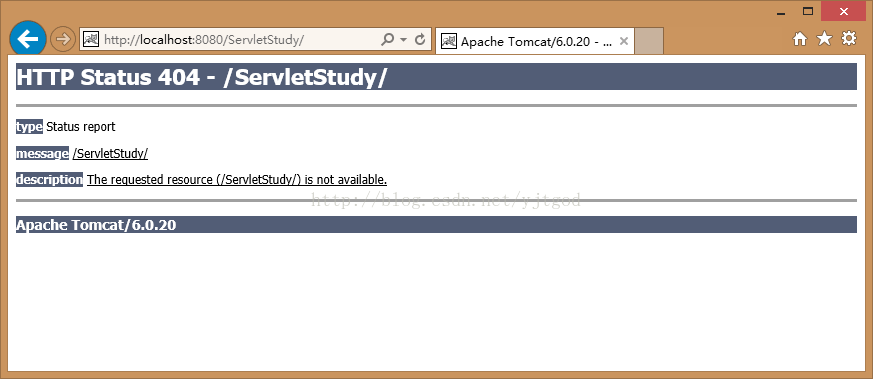Screen dimensions: 873x379
Task: Refresh the page with reload icon
Action: (420, 40)
